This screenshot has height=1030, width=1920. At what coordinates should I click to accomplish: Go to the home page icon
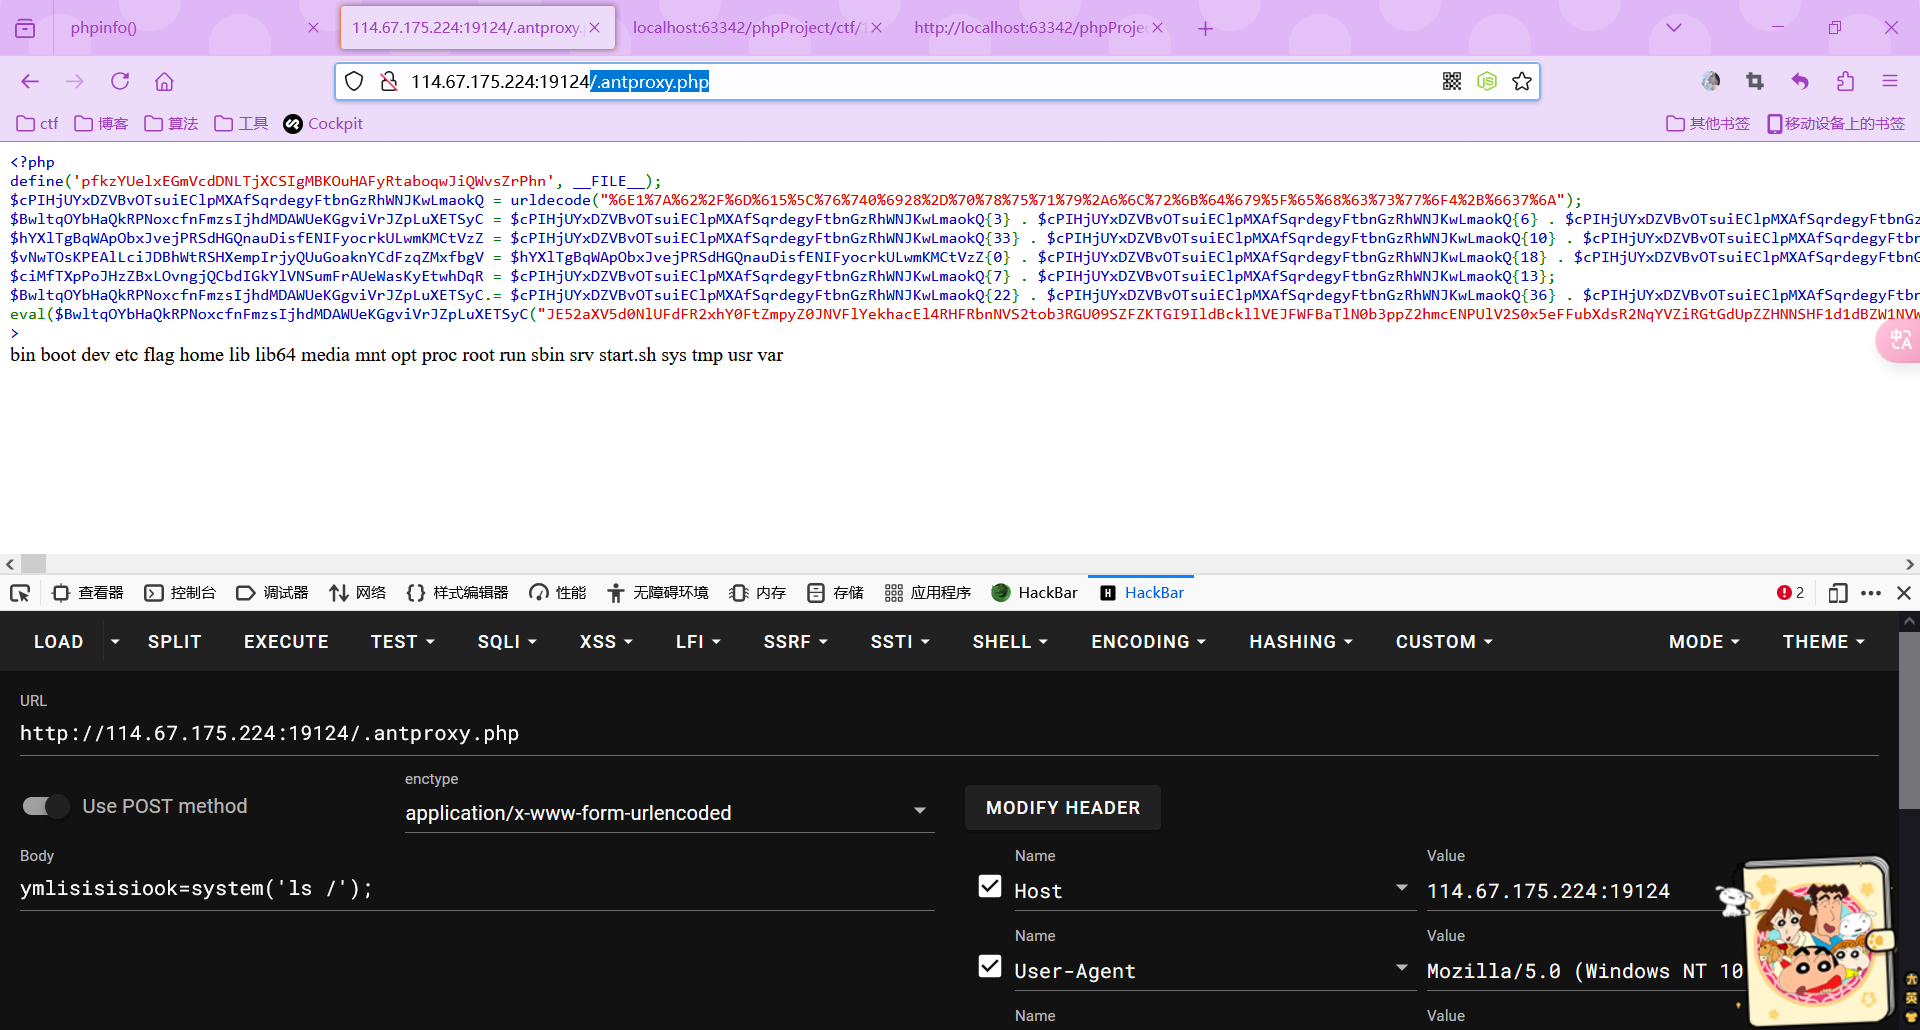point(164,81)
